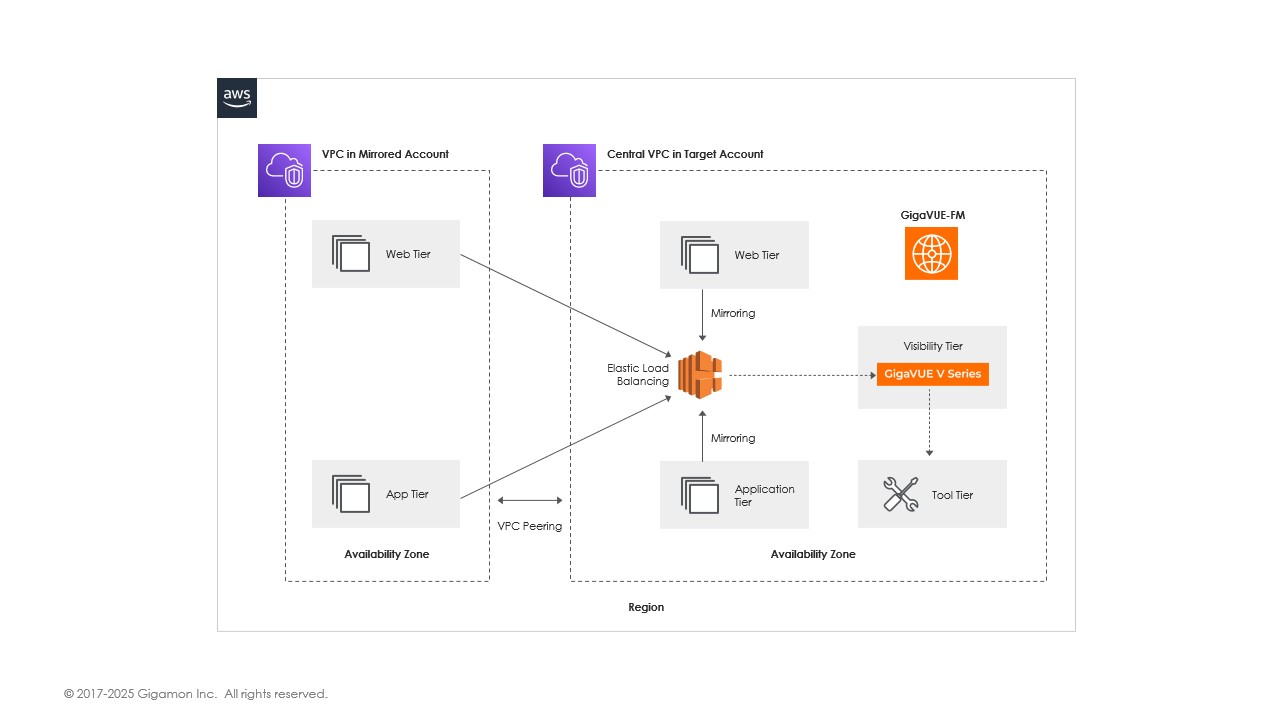Click the Tool Tier wrench icon
Viewport: 1280px width, 720px height.
pyautogui.click(x=900, y=495)
